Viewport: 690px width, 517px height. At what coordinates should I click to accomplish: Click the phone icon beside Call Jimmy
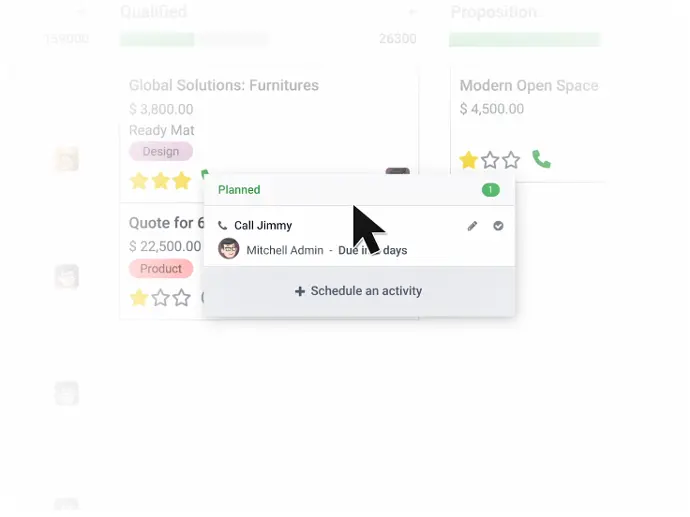[x=223, y=226]
